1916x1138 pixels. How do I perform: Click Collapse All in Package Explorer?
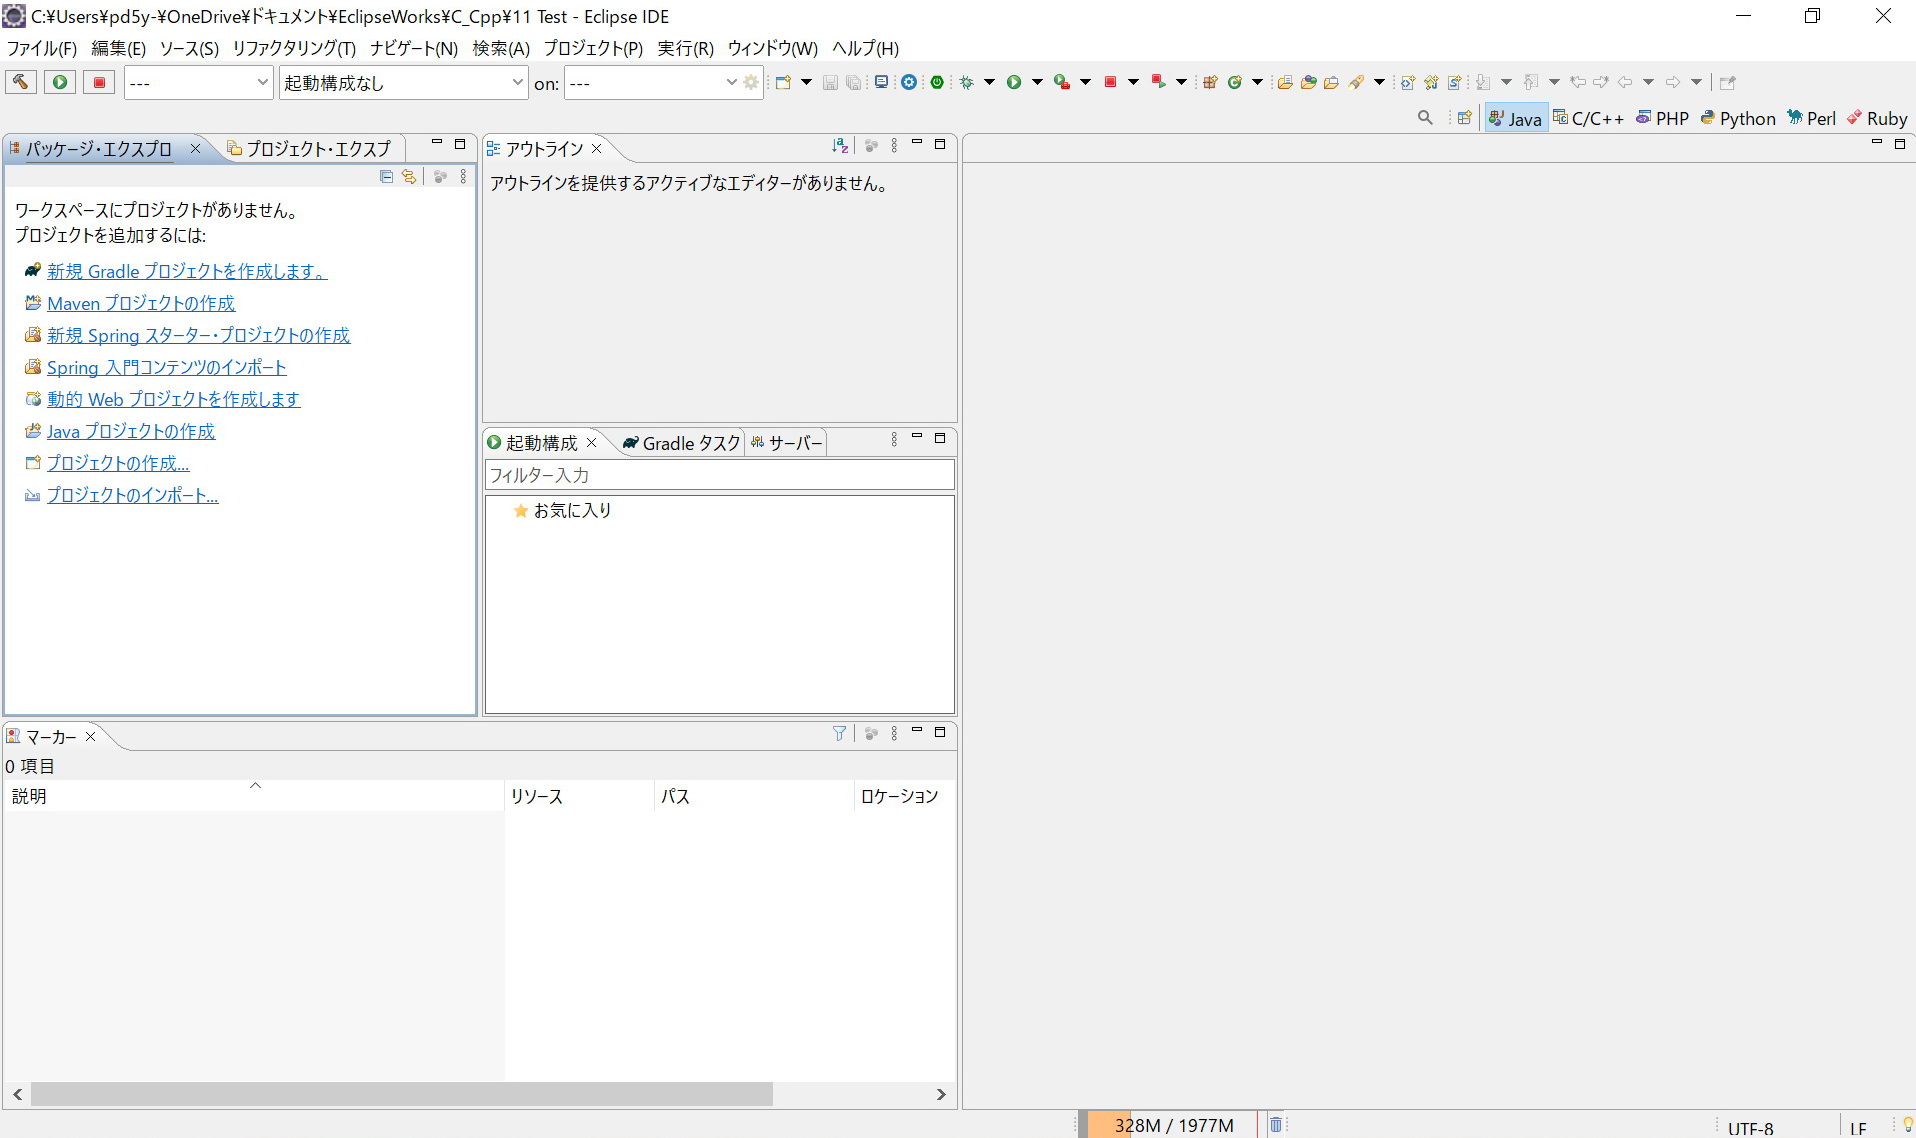[x=386, y=176]
